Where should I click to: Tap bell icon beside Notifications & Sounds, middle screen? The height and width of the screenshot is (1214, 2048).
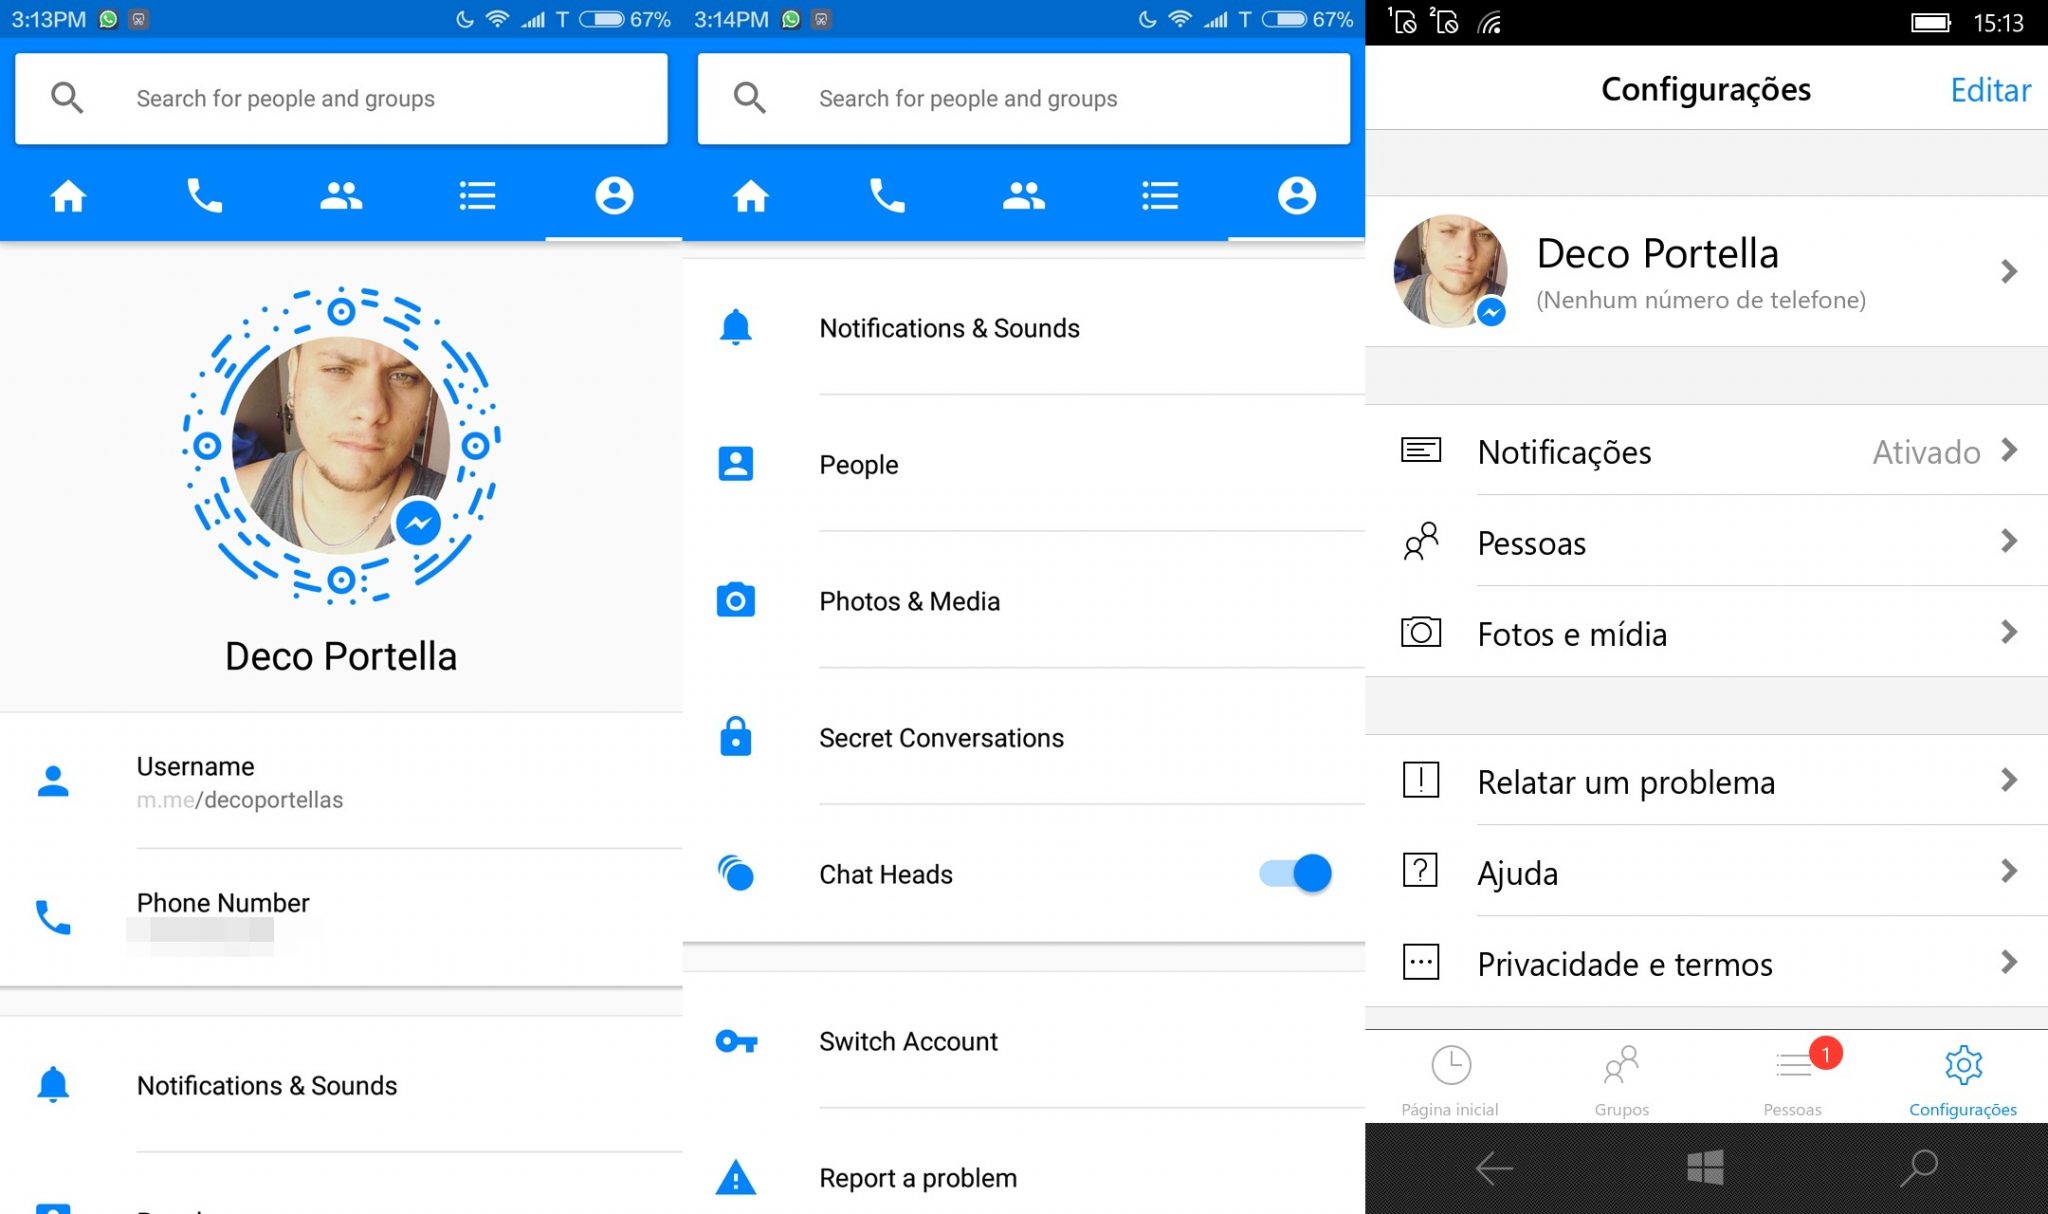[736, 327]
